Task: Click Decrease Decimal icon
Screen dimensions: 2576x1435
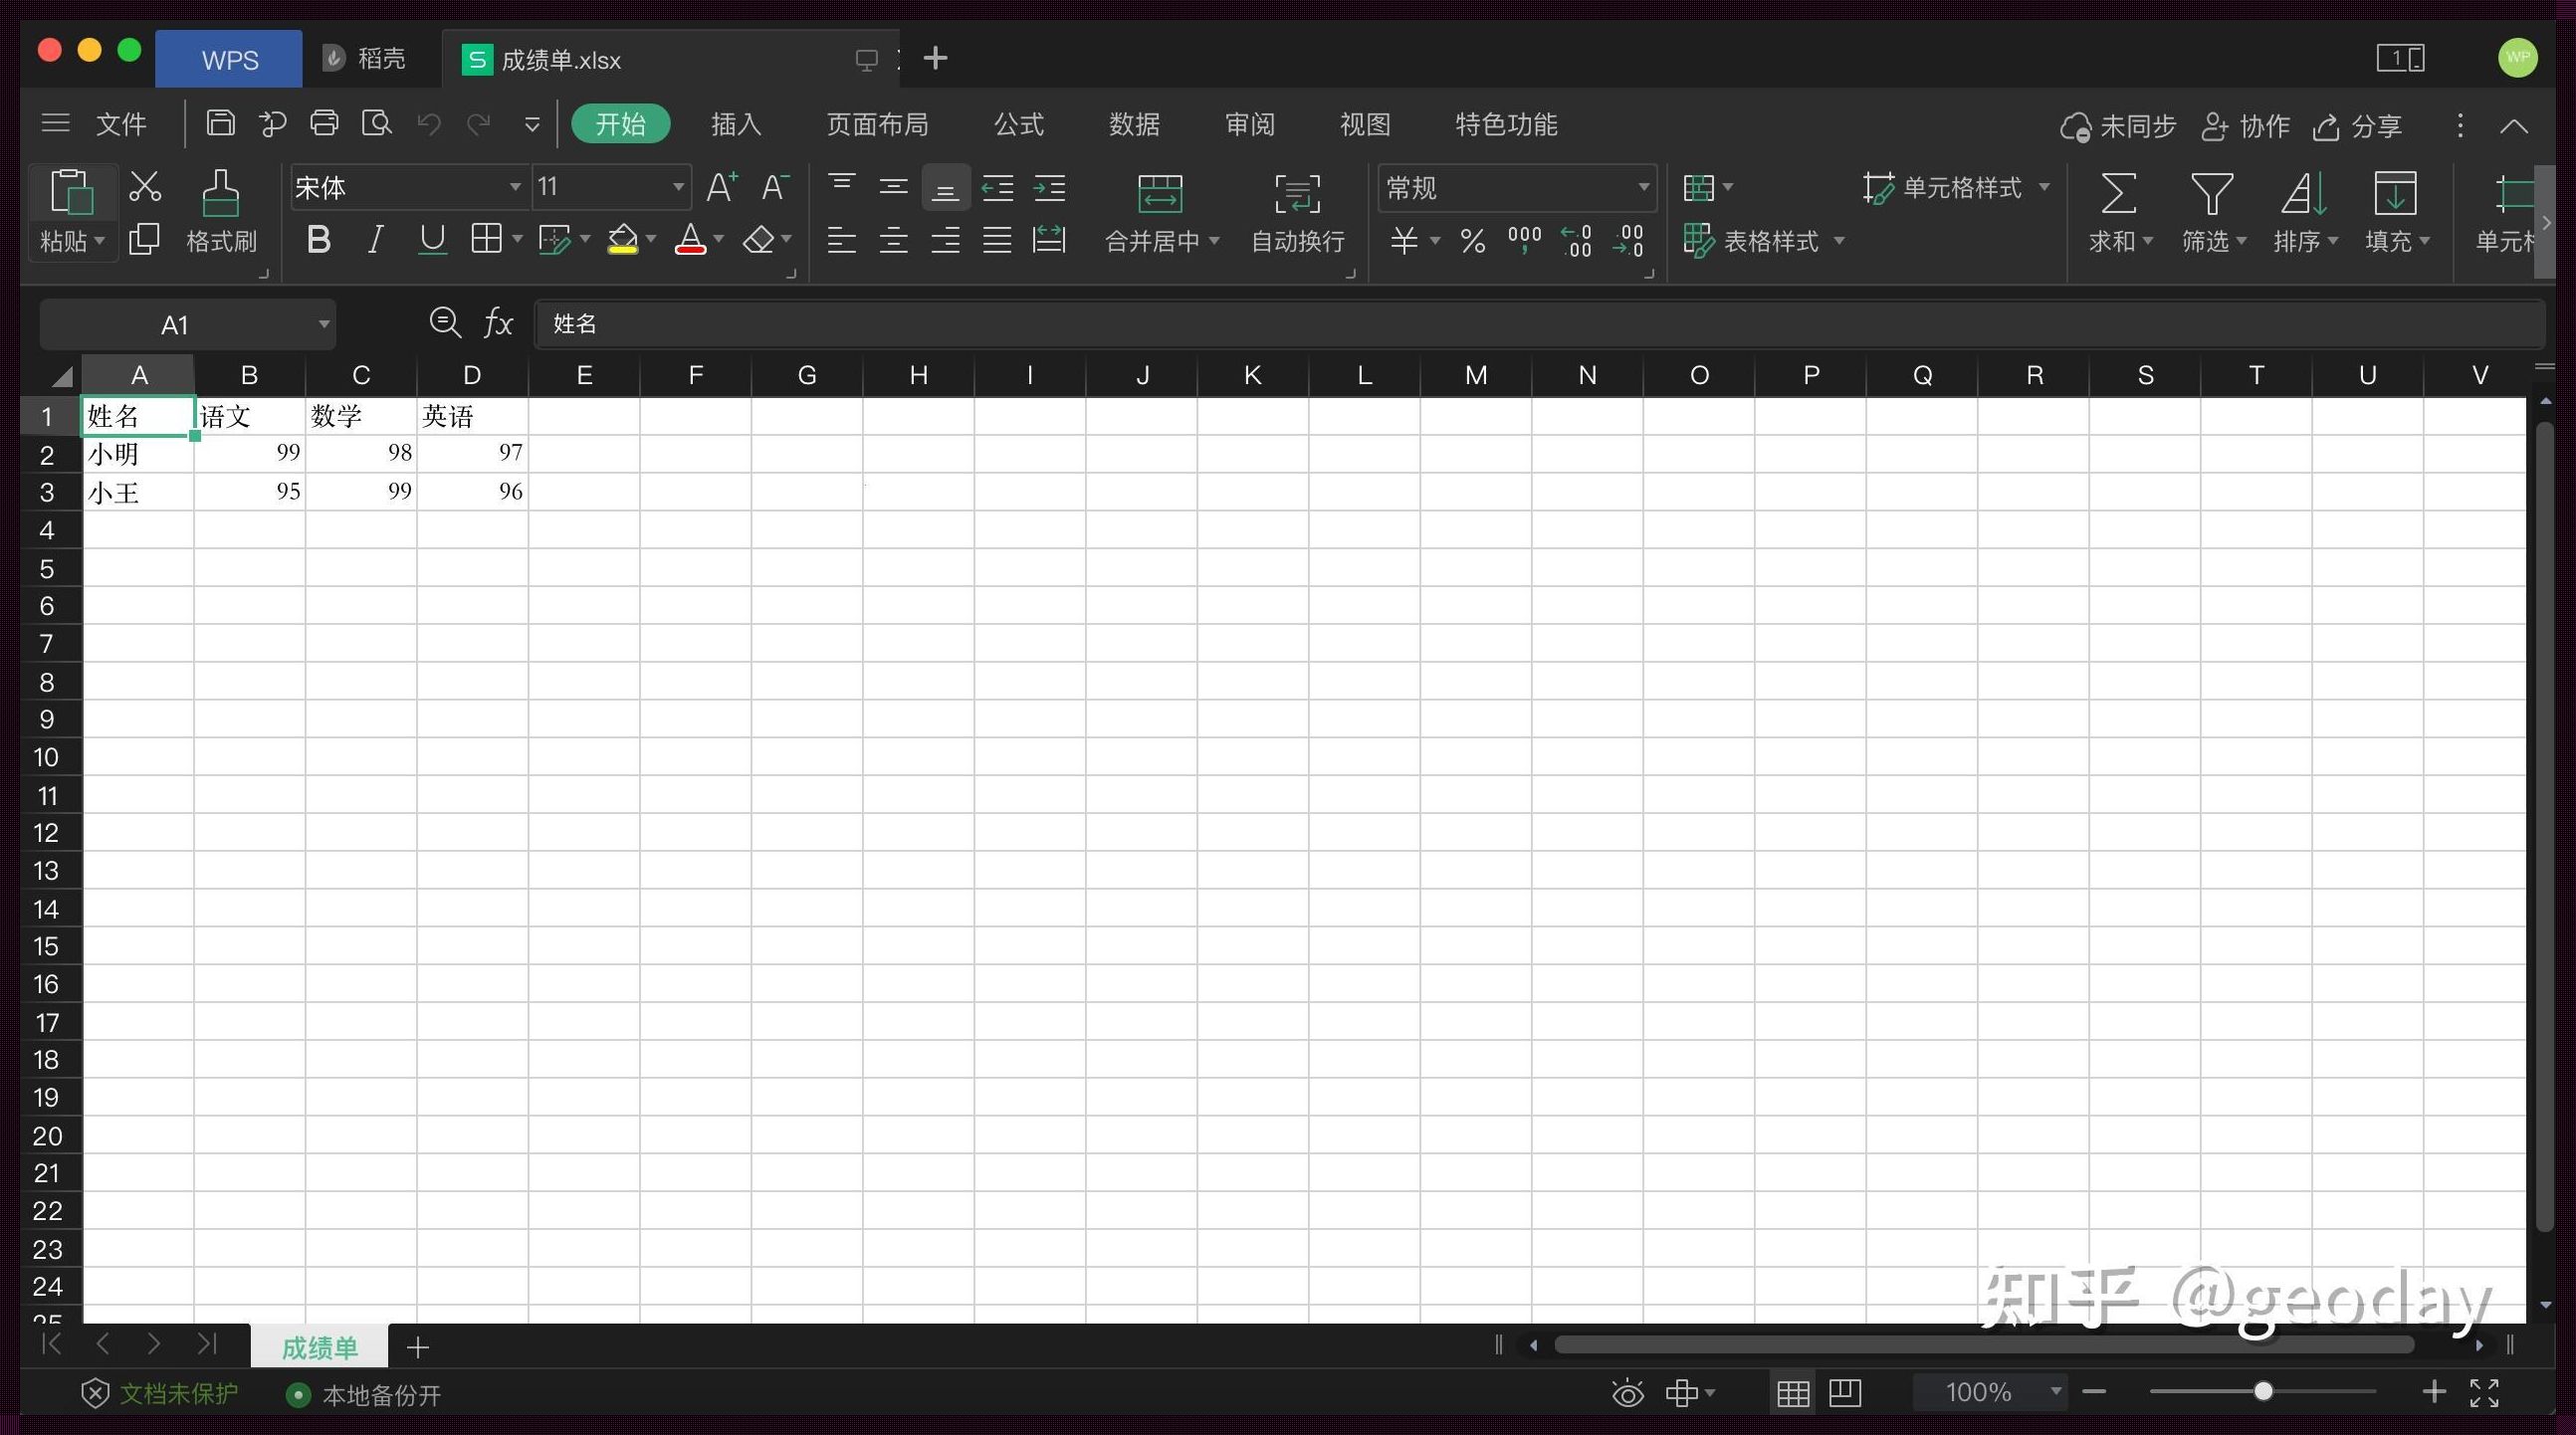Action: 1628,241
